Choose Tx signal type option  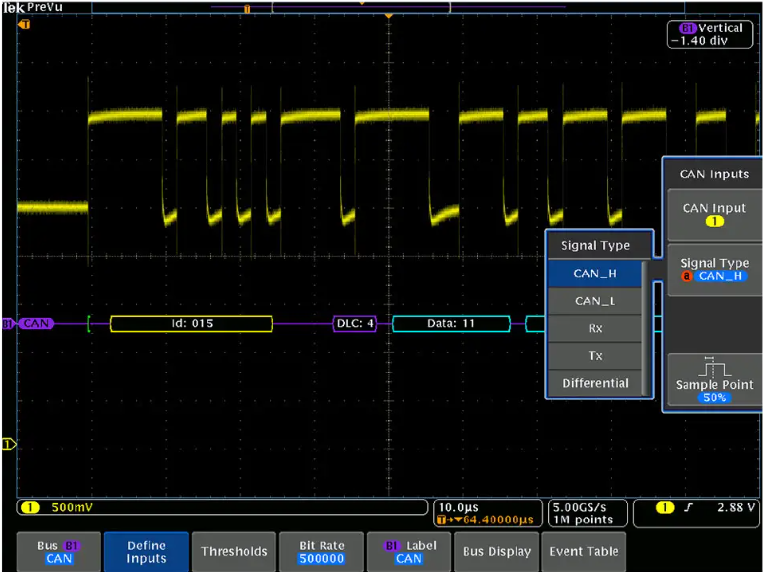595,355
